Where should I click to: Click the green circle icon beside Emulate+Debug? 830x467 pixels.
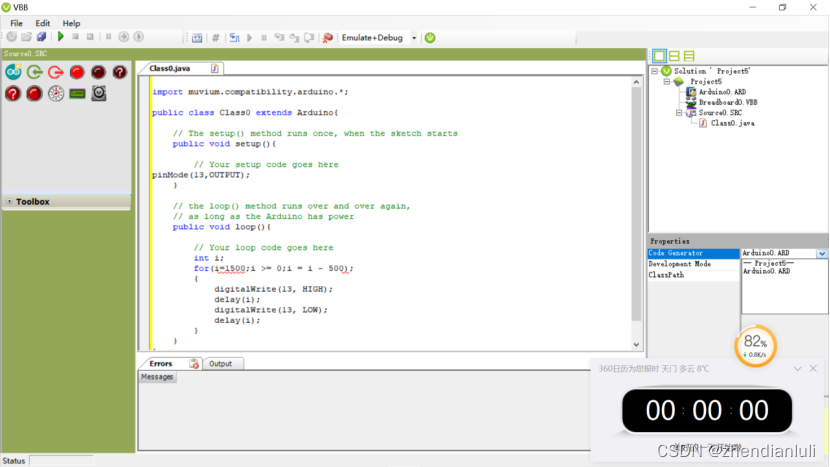[430, 38]
